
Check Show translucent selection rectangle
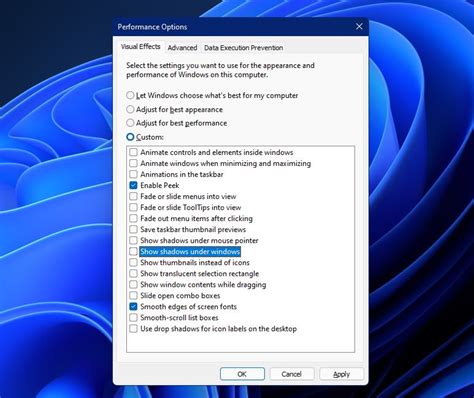pos(133,273)
